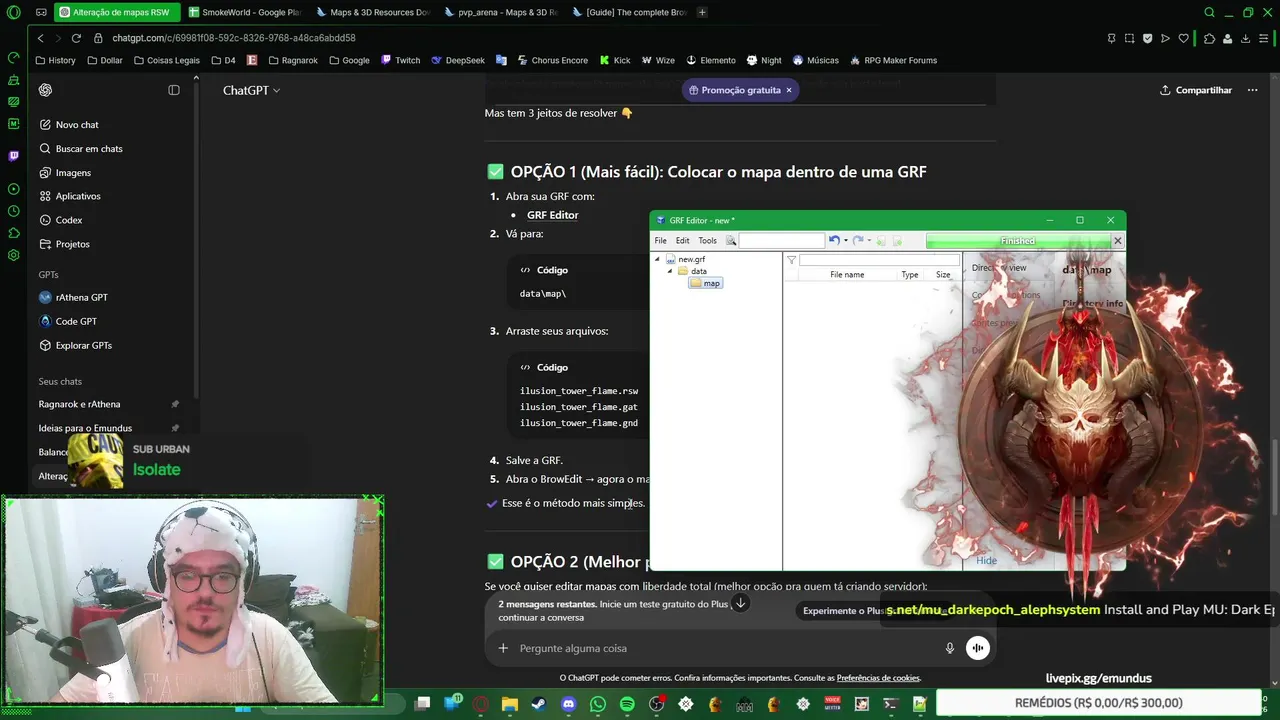Click the filter funnel icon in file list
Screen dimensions: 1280x720
pos(791,260)
